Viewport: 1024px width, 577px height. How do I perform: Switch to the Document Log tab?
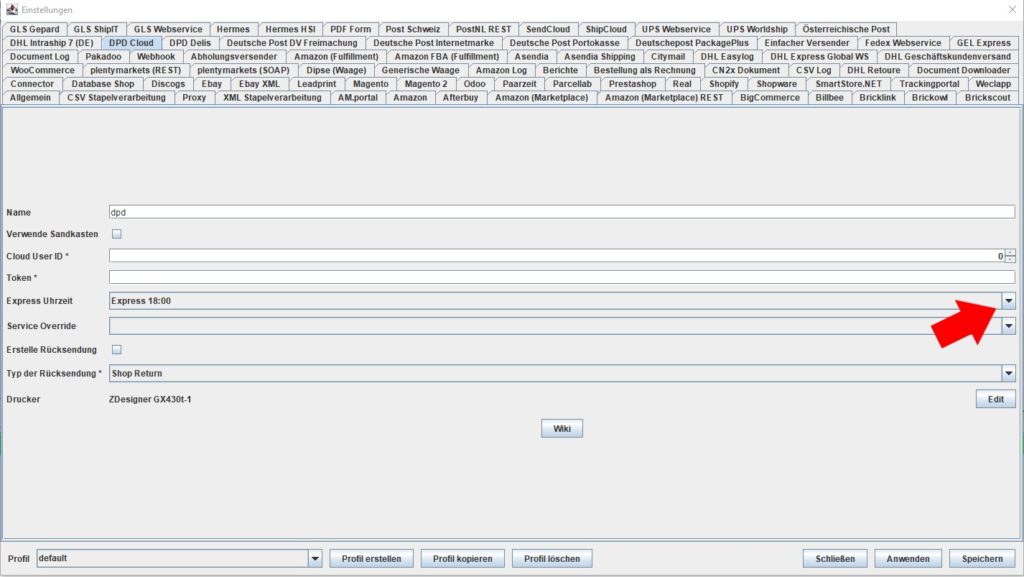39,57
